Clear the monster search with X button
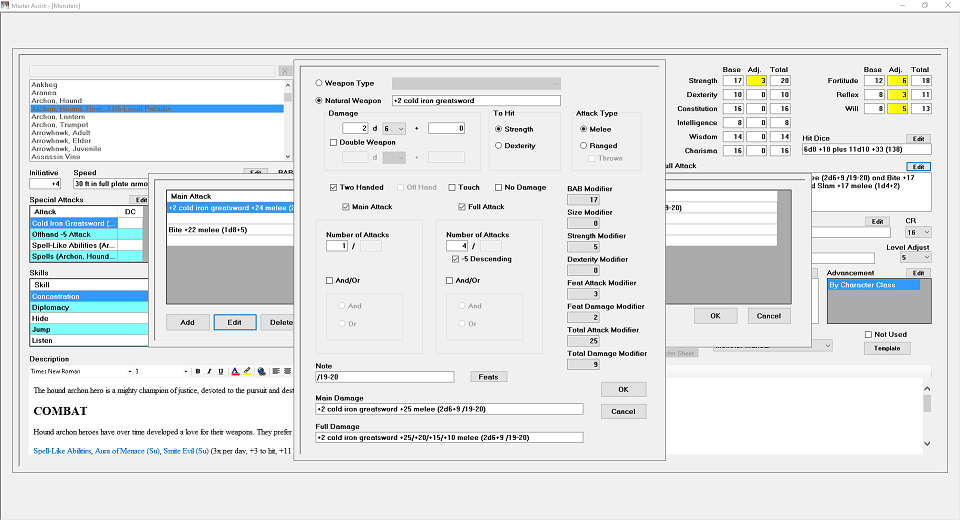The height and width of the screenshot is (520, 960). coord(285,71)
